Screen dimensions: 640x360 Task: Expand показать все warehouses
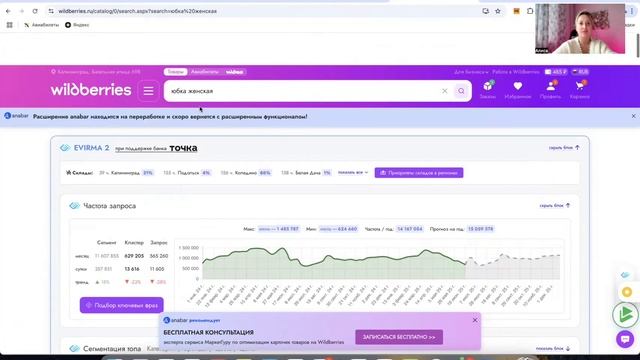point(353,173)
